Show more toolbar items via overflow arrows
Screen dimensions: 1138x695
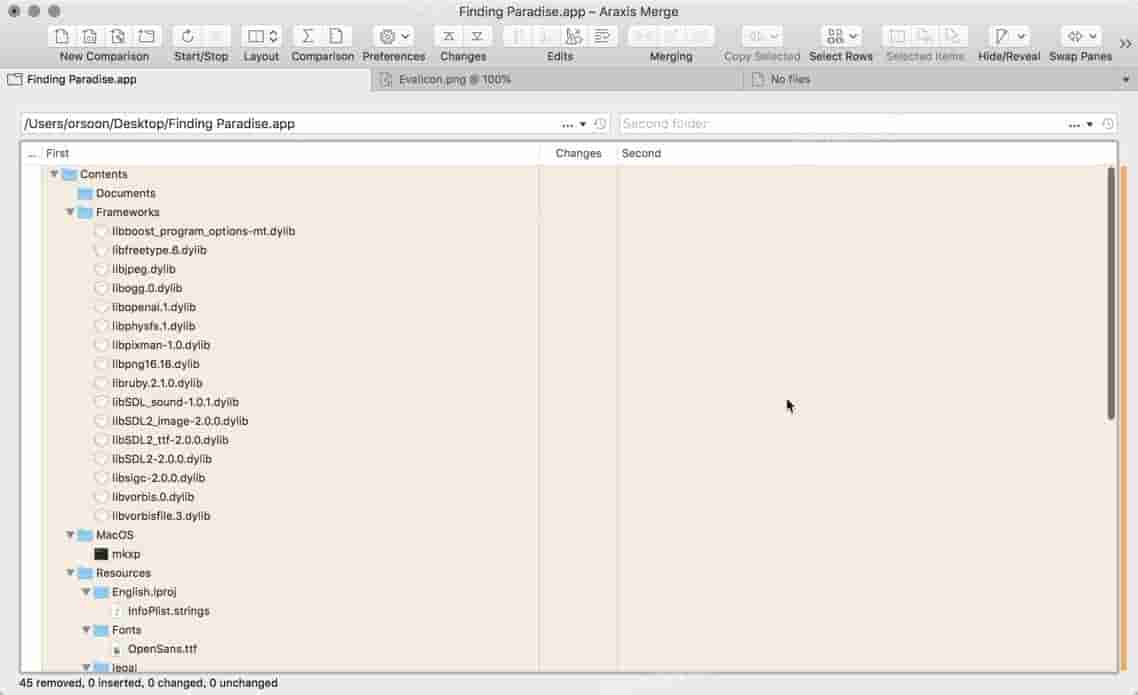coord(1126,43)
